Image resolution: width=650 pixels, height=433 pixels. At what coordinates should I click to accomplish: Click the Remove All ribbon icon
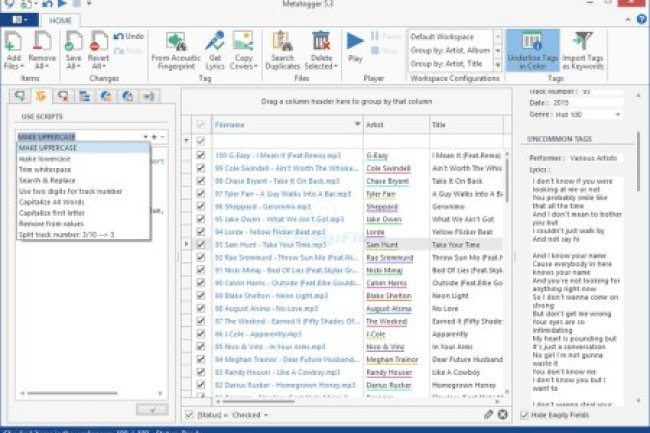42,41
